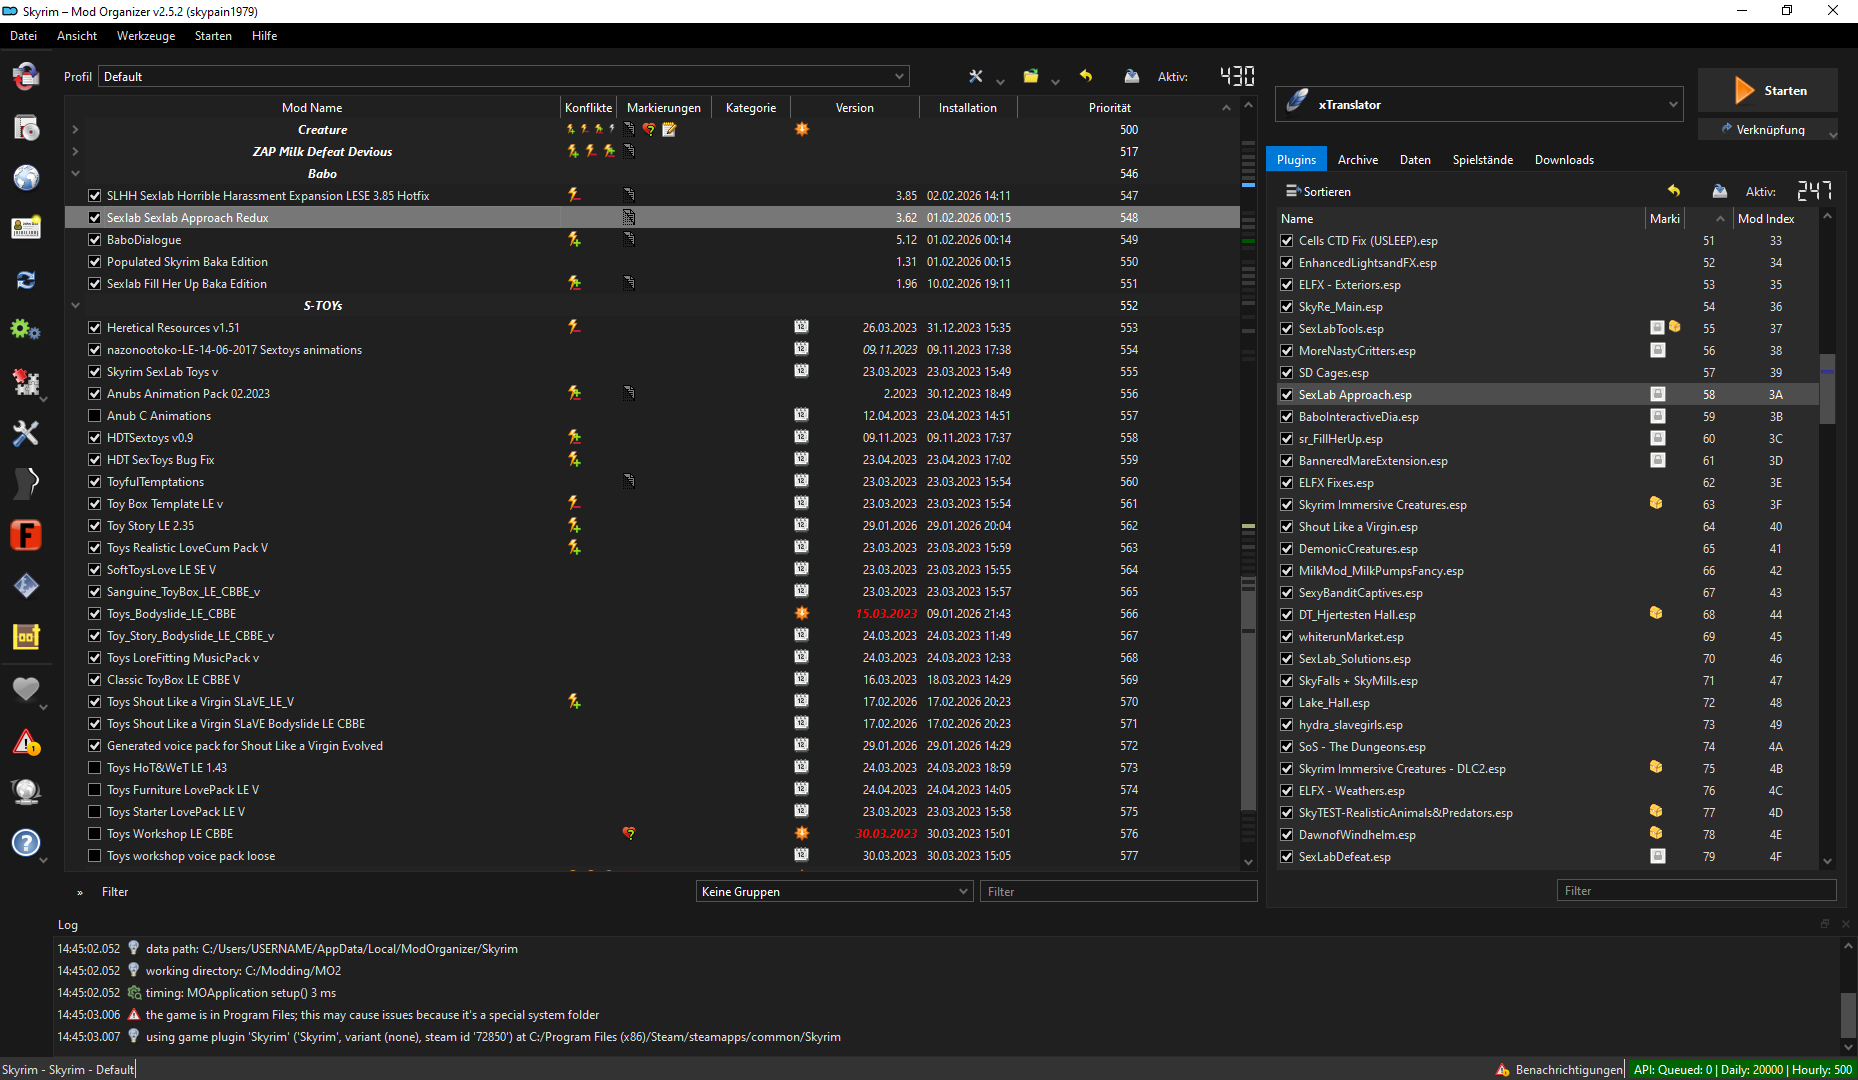Enable Toys HoT&WeT LE 1.43 mod
The height and width of the screenshot is (1080, 1858).
click(x=95, y=768)
